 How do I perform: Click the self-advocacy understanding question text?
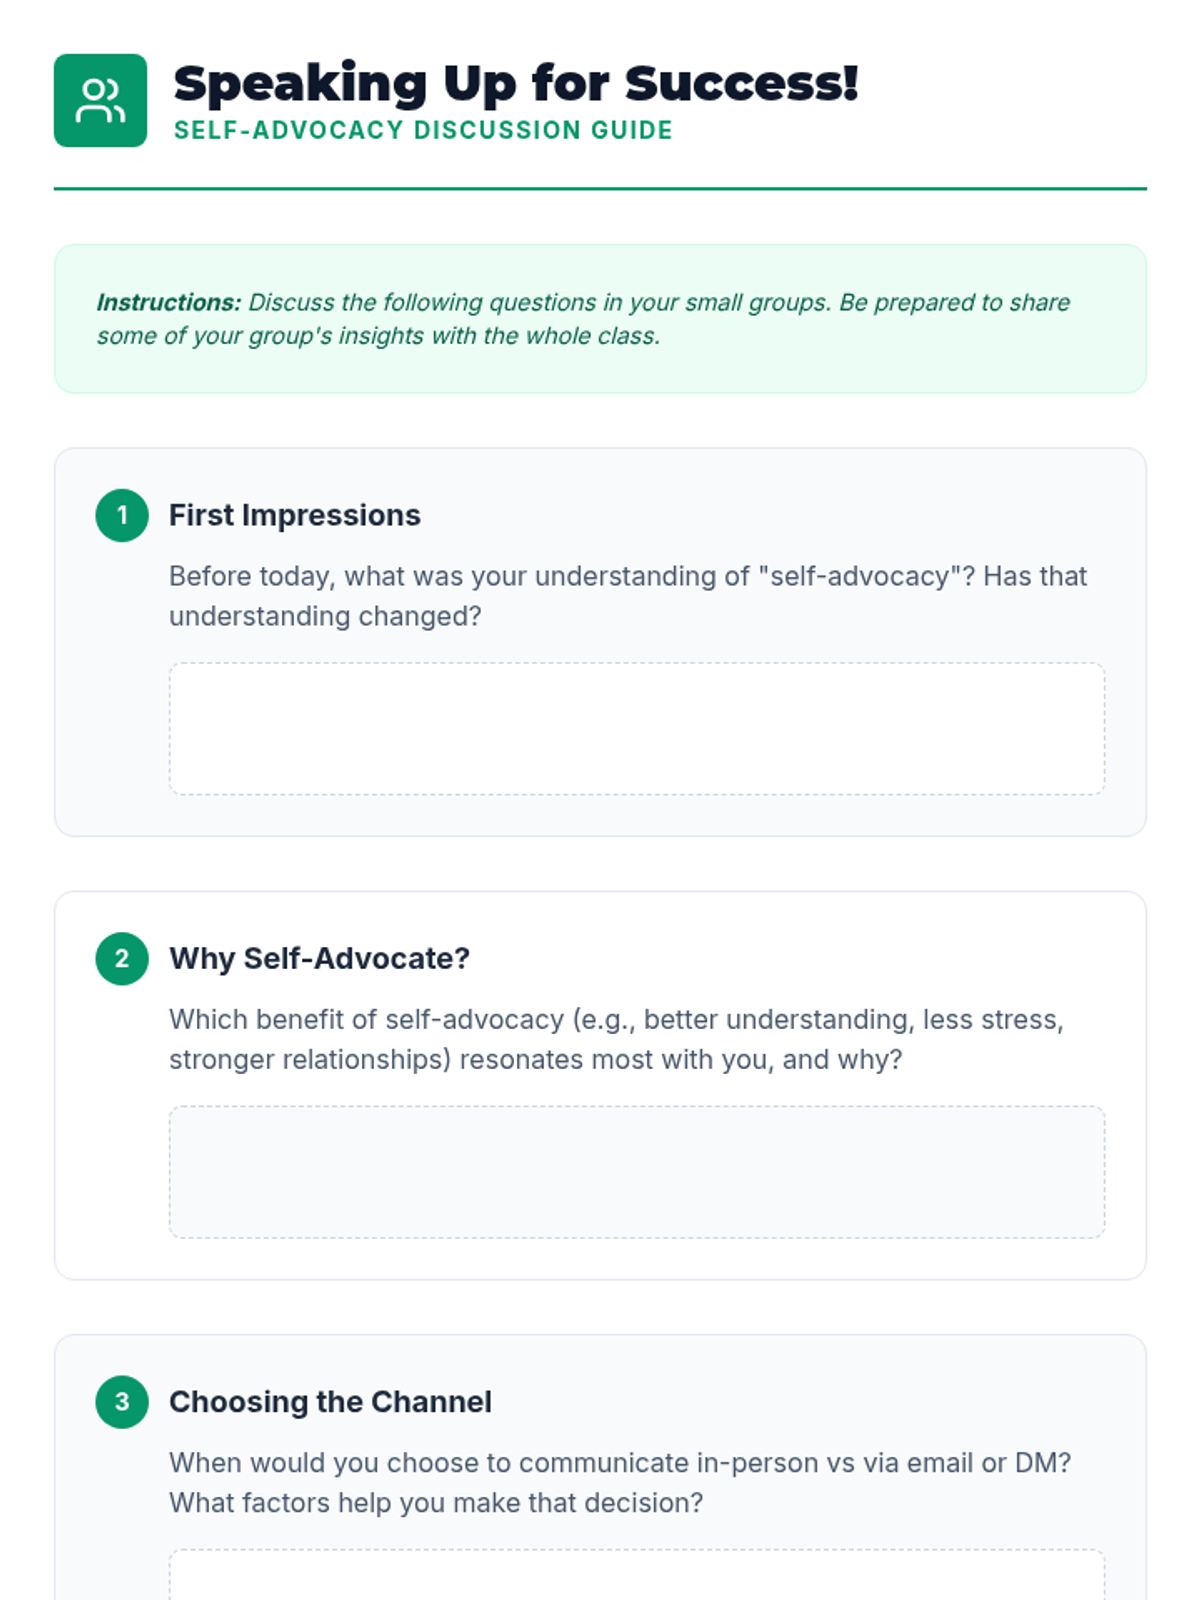coord(627,595)
